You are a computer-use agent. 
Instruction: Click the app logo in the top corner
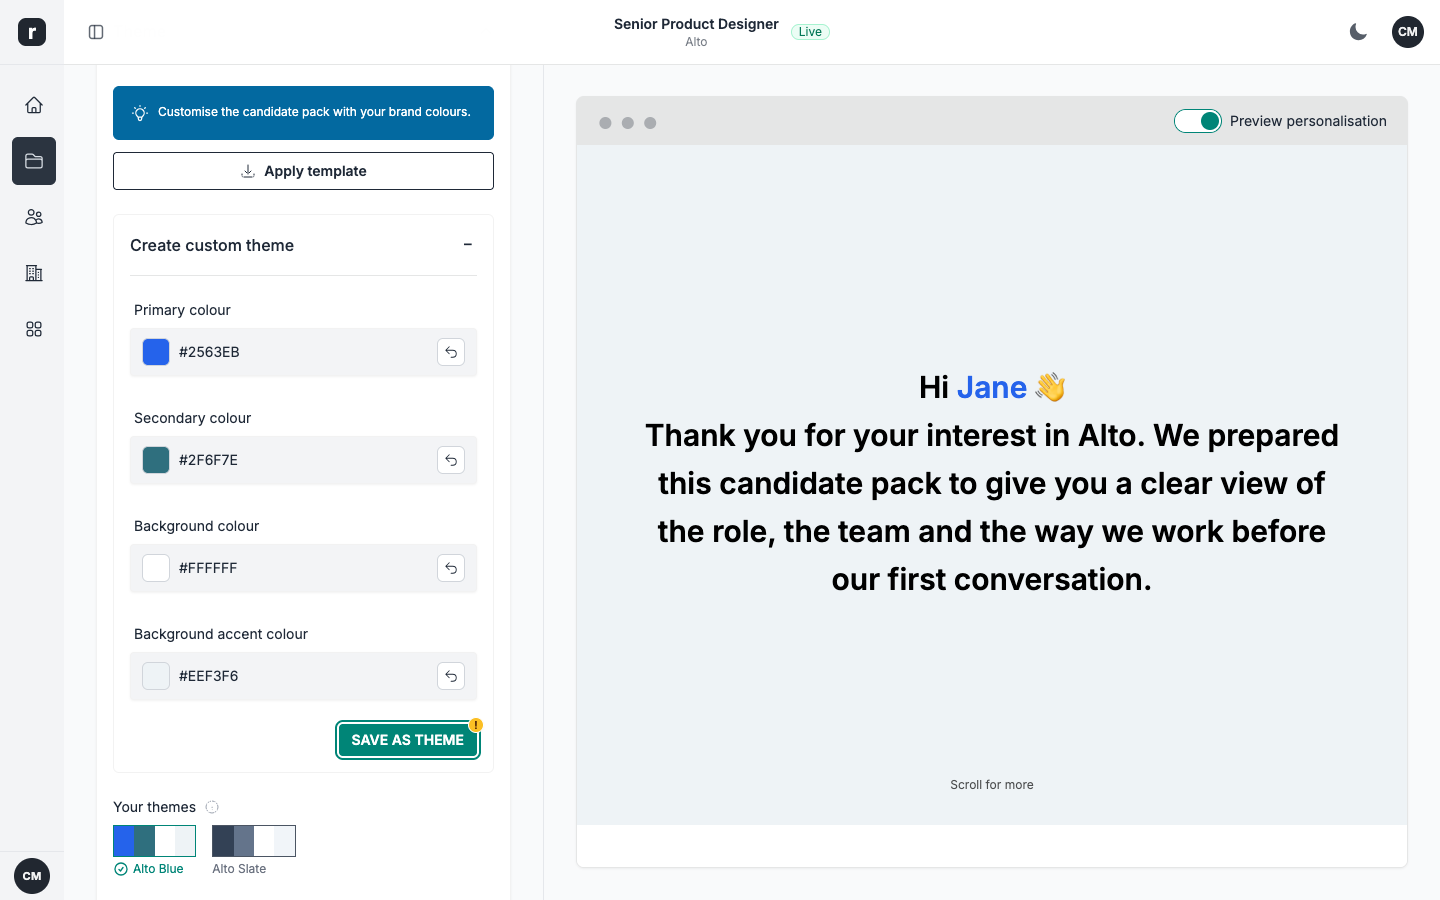pyautogui.click(x=32, y=32)
